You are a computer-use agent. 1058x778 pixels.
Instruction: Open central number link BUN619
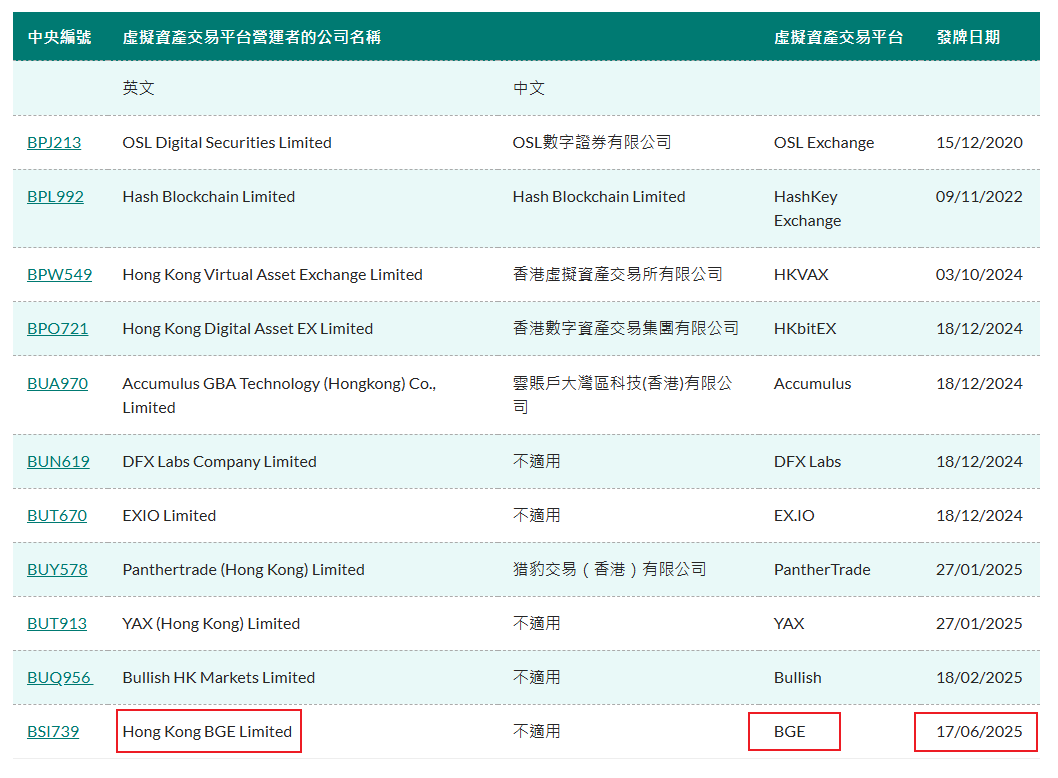[58, 462]
